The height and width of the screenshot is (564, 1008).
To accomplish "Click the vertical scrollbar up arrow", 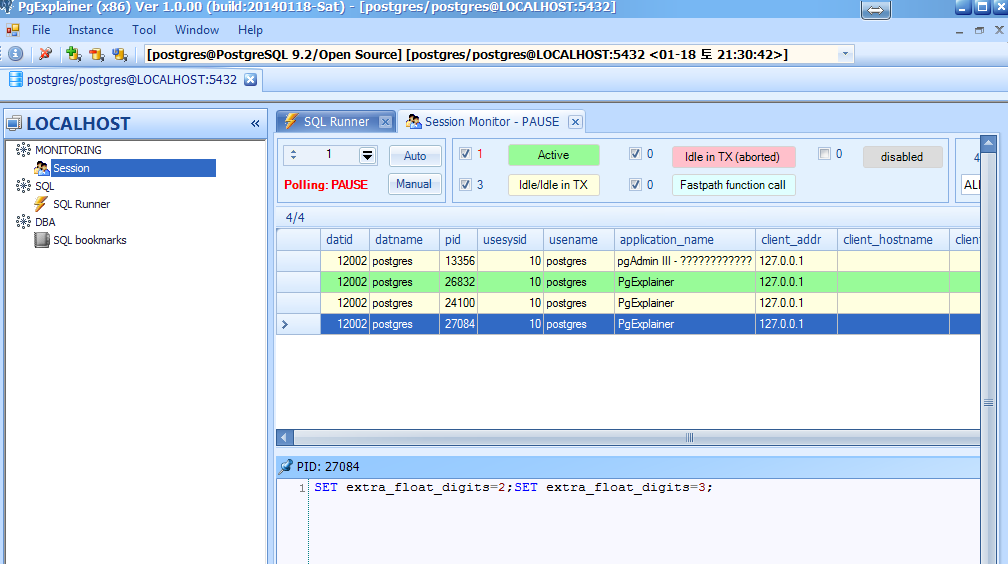I will (x=989, y=142).
